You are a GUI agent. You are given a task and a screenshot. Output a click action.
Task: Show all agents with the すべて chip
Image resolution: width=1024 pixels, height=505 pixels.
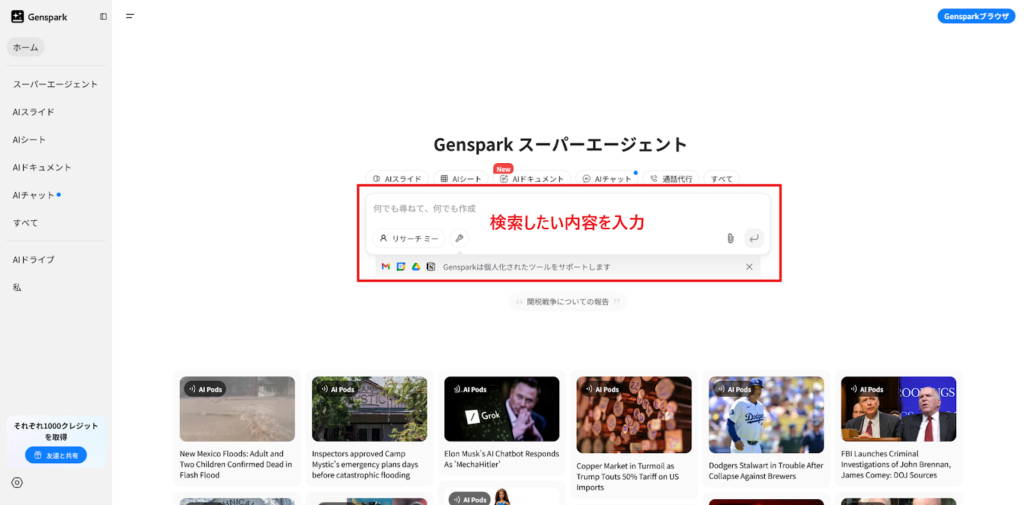click(x=721, y=179)
